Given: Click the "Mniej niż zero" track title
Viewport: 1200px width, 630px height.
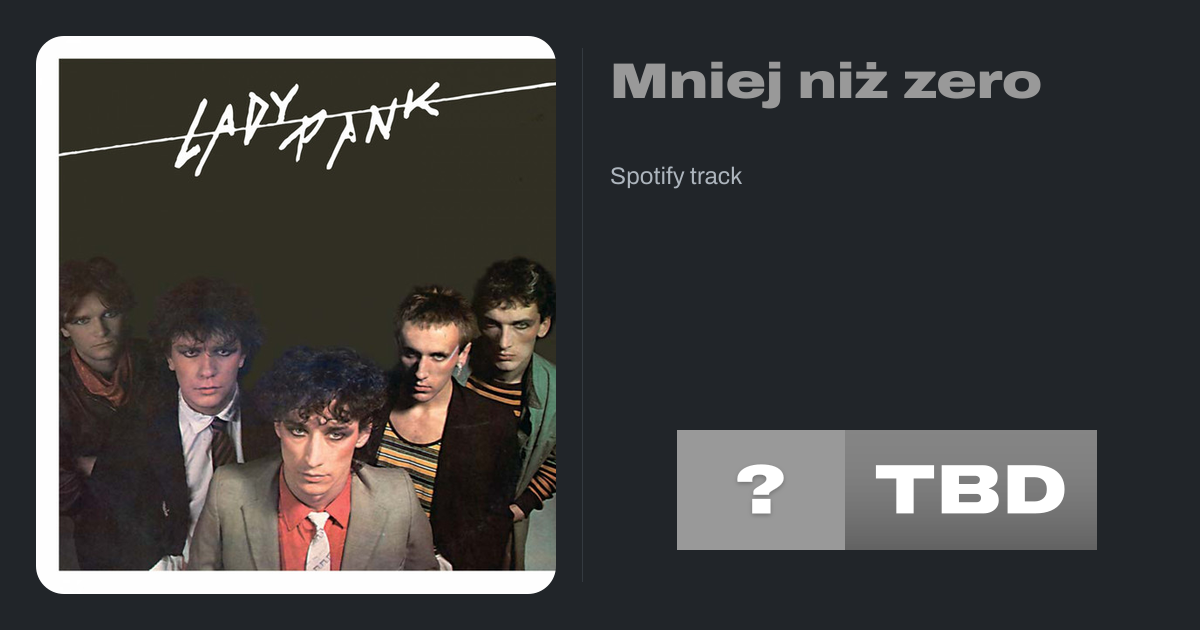Looking at the screenshot, I should [x=826, y=81].
